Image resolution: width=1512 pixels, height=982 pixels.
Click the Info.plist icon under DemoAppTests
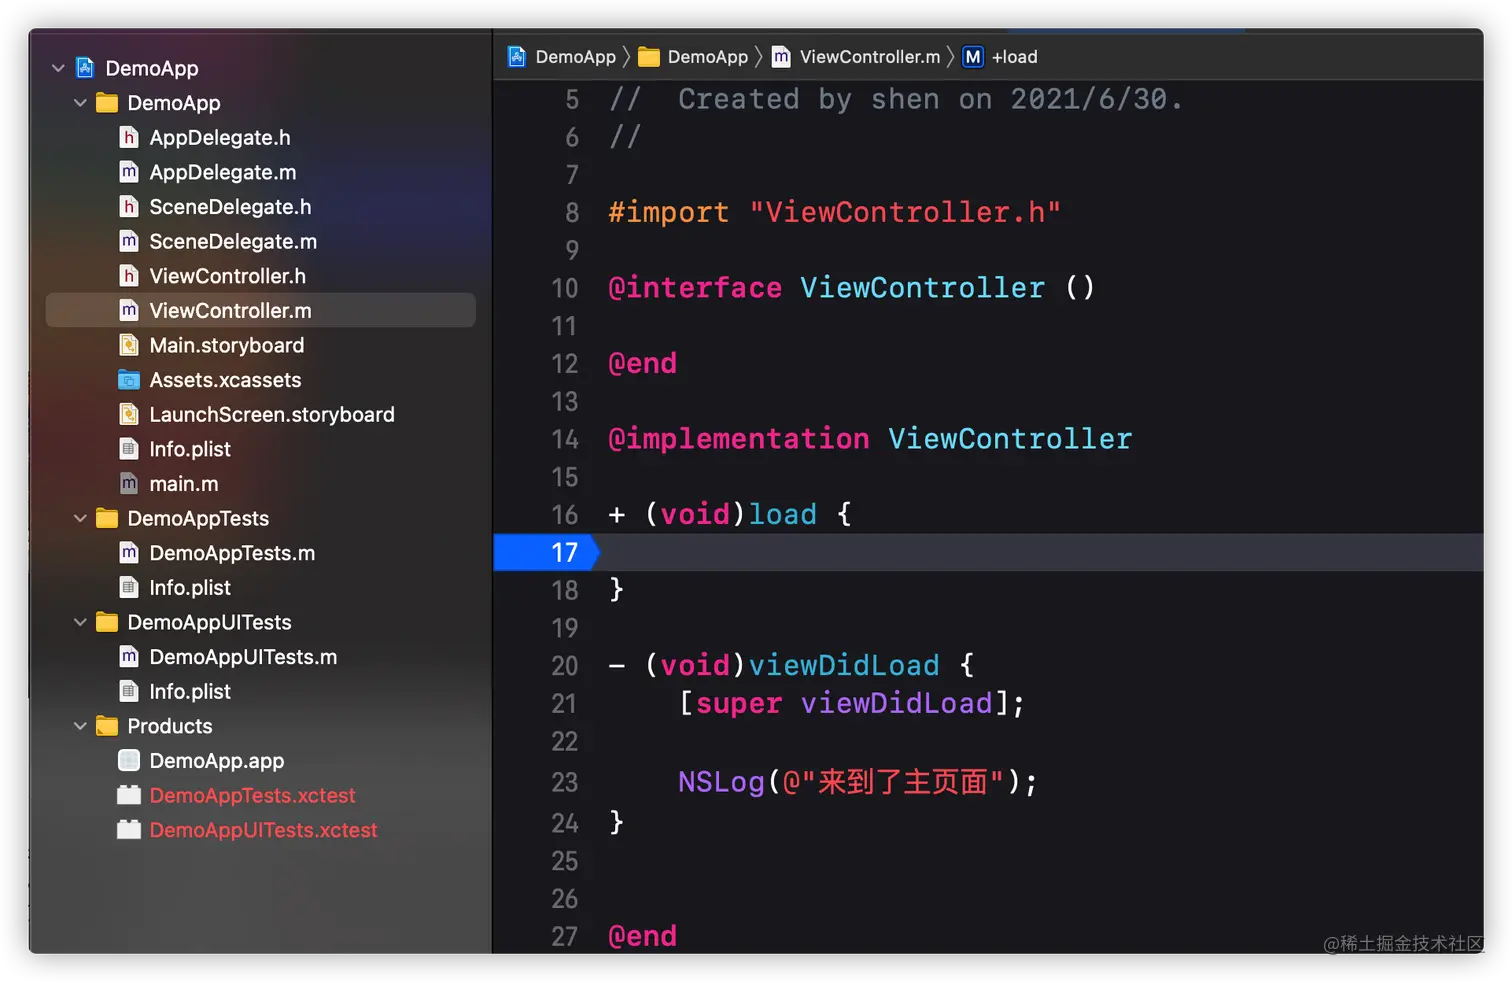(x=129, y=588)
